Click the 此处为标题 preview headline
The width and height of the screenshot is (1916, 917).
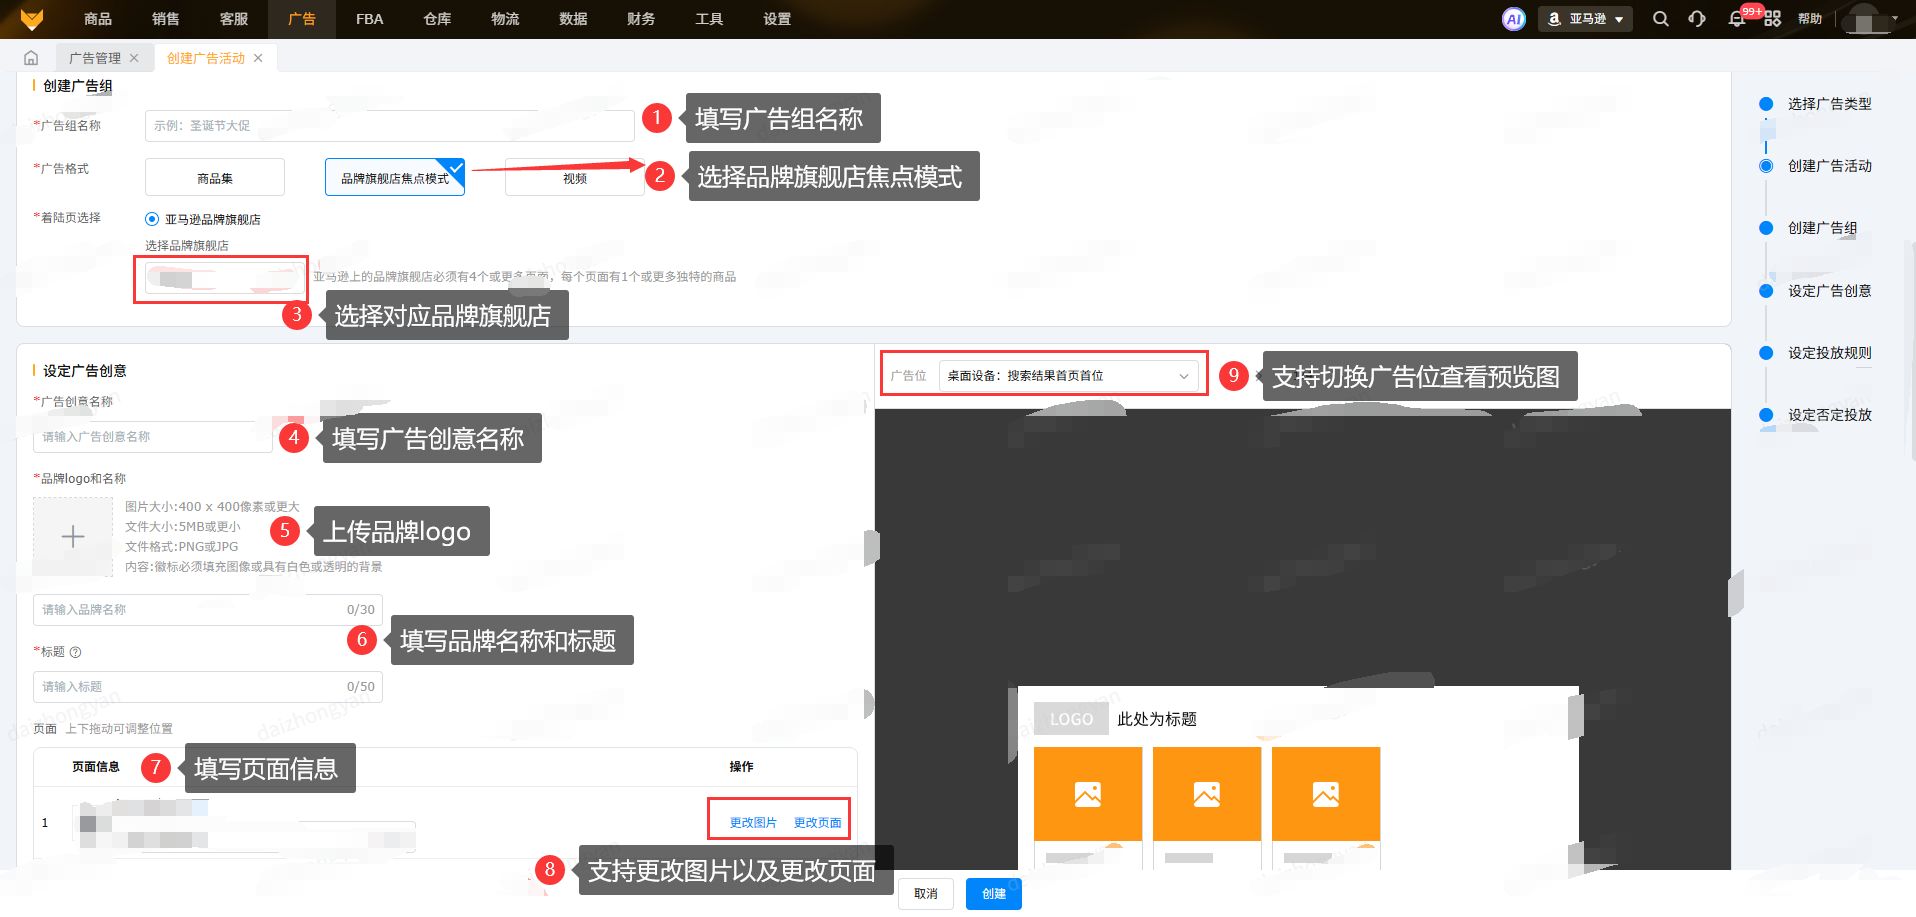1157,719
